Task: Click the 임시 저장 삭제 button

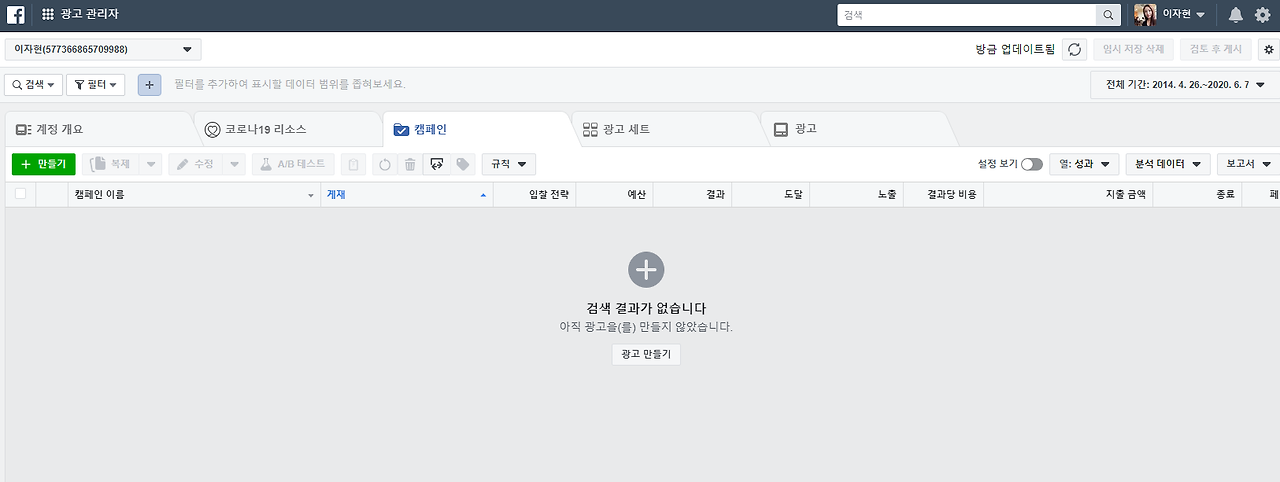Action: coord(1133,49)
